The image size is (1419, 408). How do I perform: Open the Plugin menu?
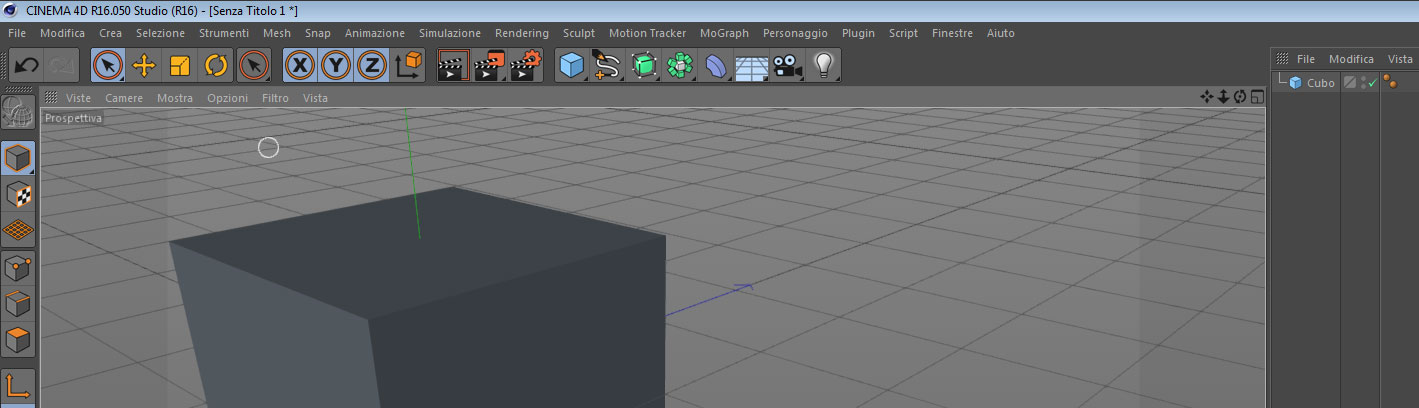(x=858, y=33)
